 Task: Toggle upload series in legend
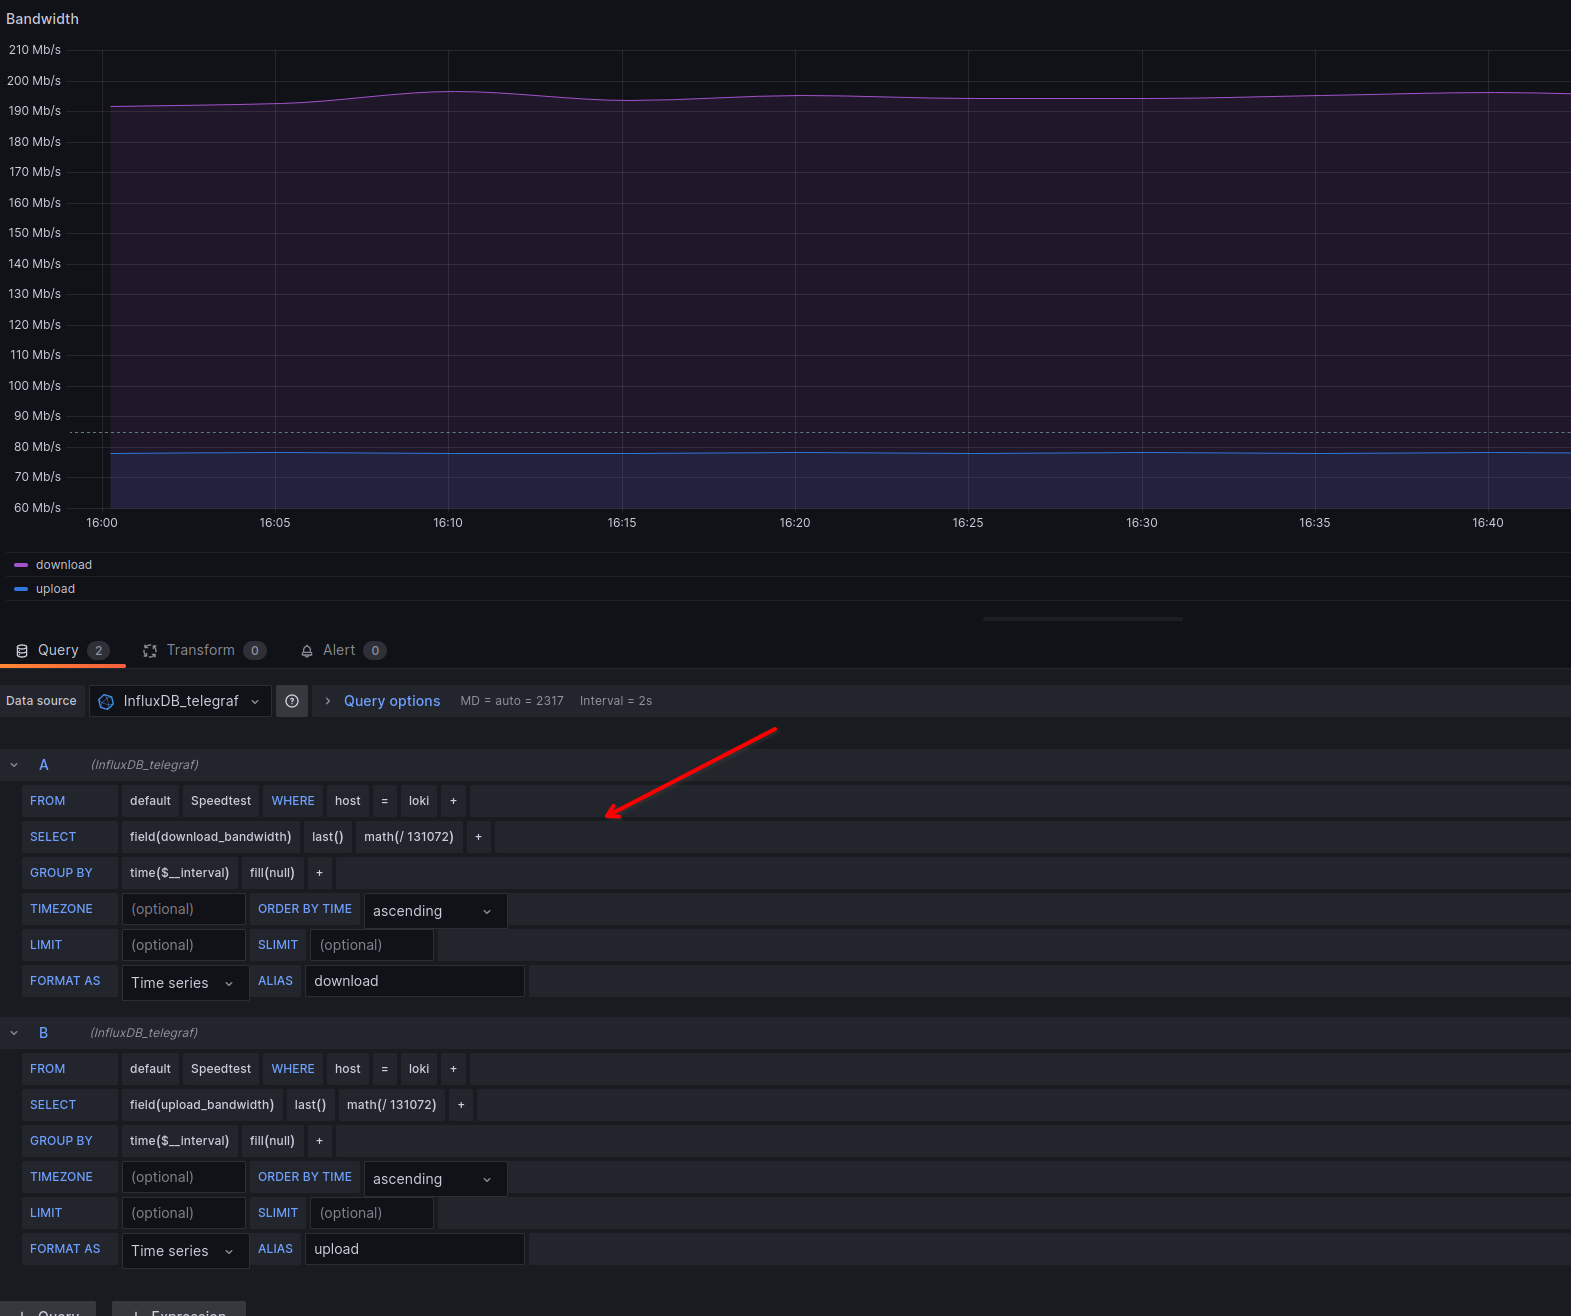point(55,589)
